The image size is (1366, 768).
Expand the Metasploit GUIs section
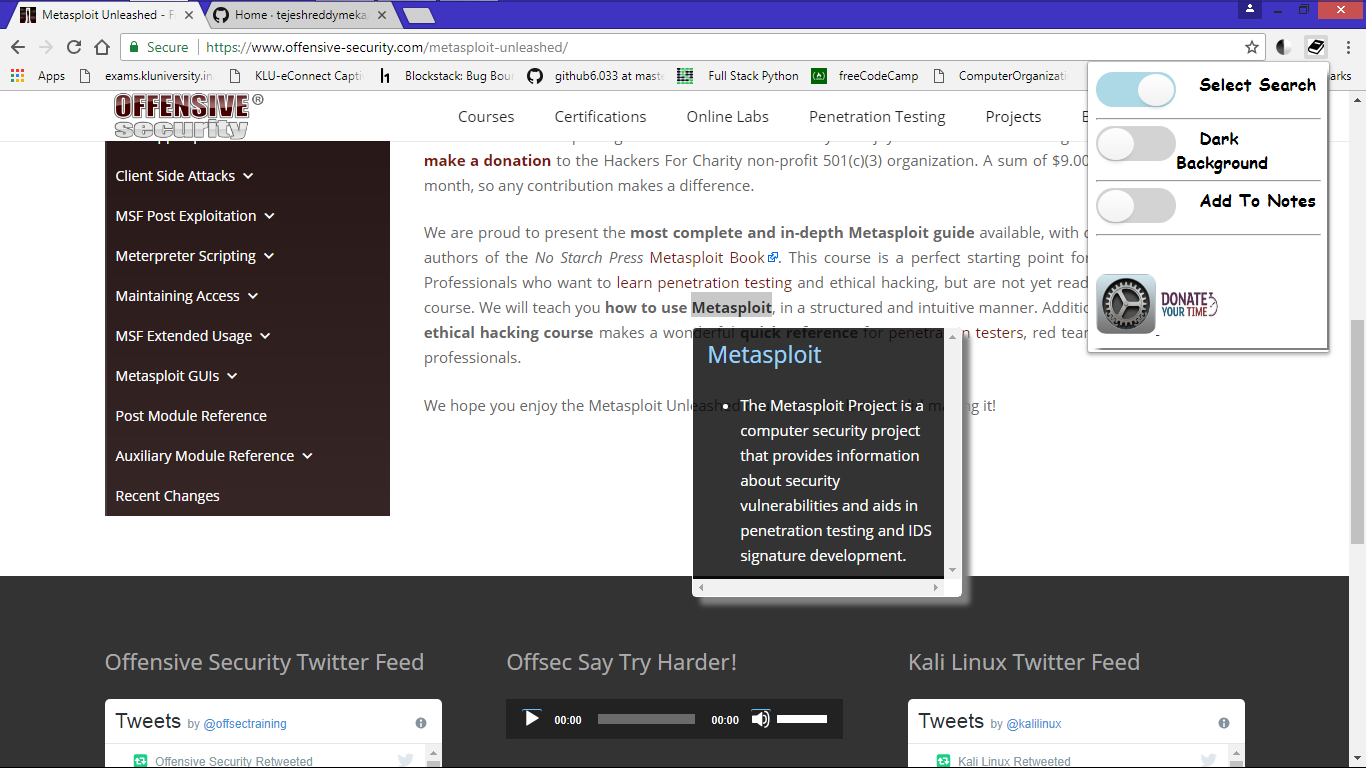[176, 376]
